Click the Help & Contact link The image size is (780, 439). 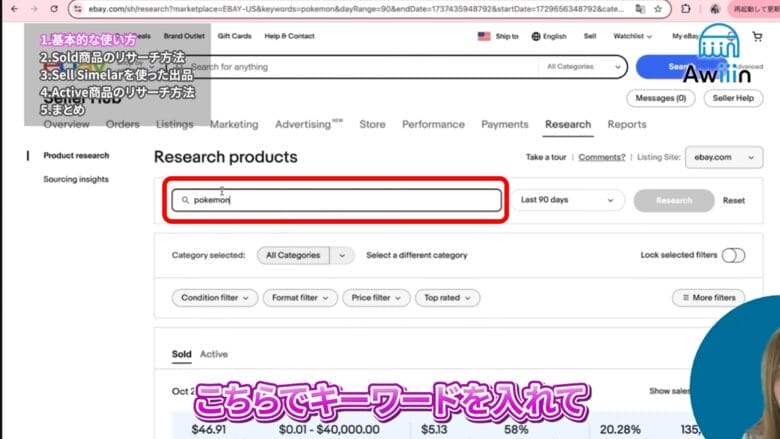click(x=289, y=36)
